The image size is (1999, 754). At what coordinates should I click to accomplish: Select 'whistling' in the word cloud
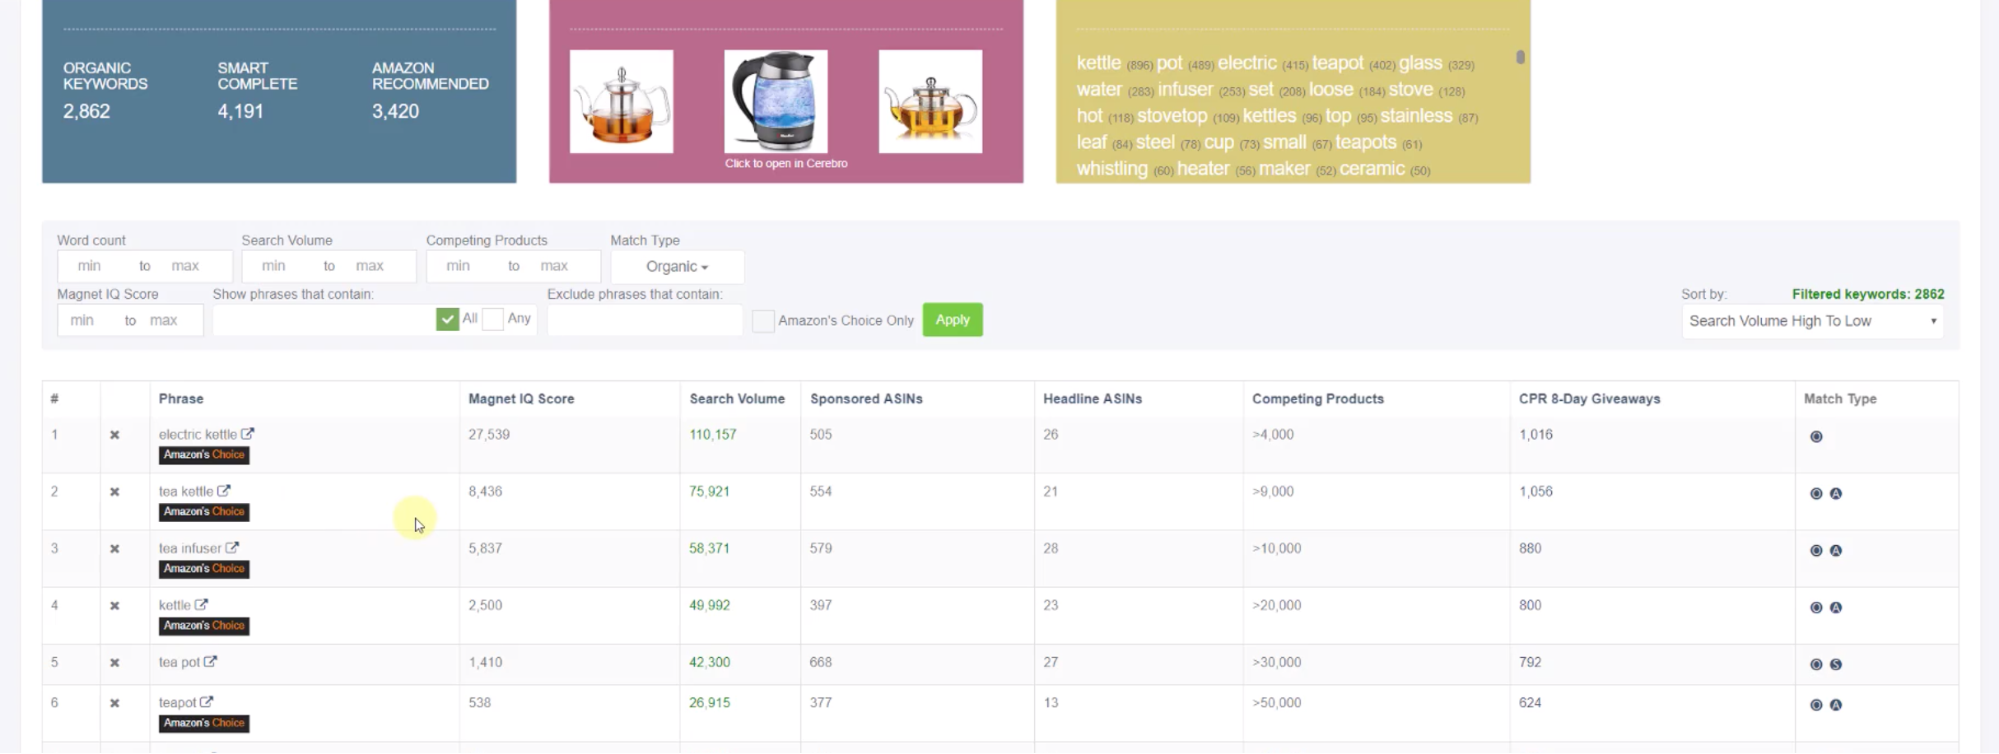pos(1112,169)
